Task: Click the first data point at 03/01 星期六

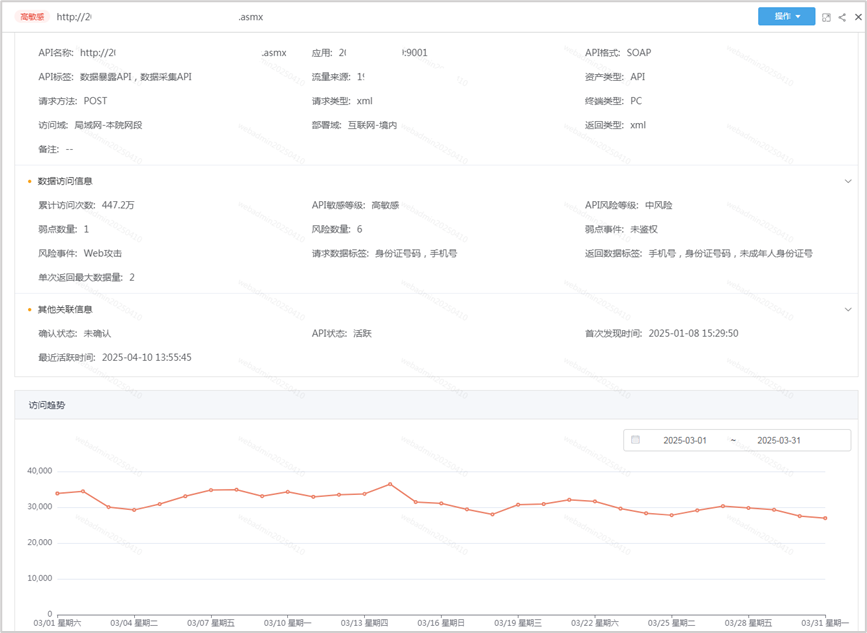Action: click(x=58, y=493)
